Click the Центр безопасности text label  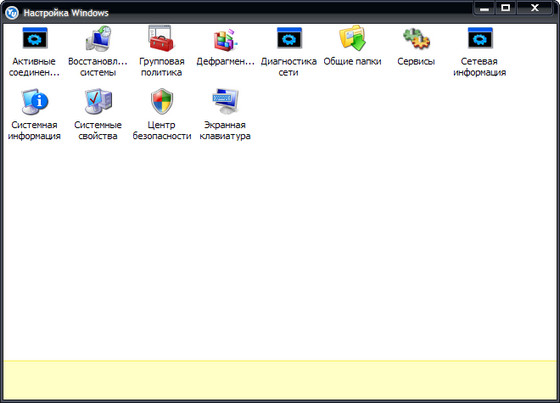[162, 130]
